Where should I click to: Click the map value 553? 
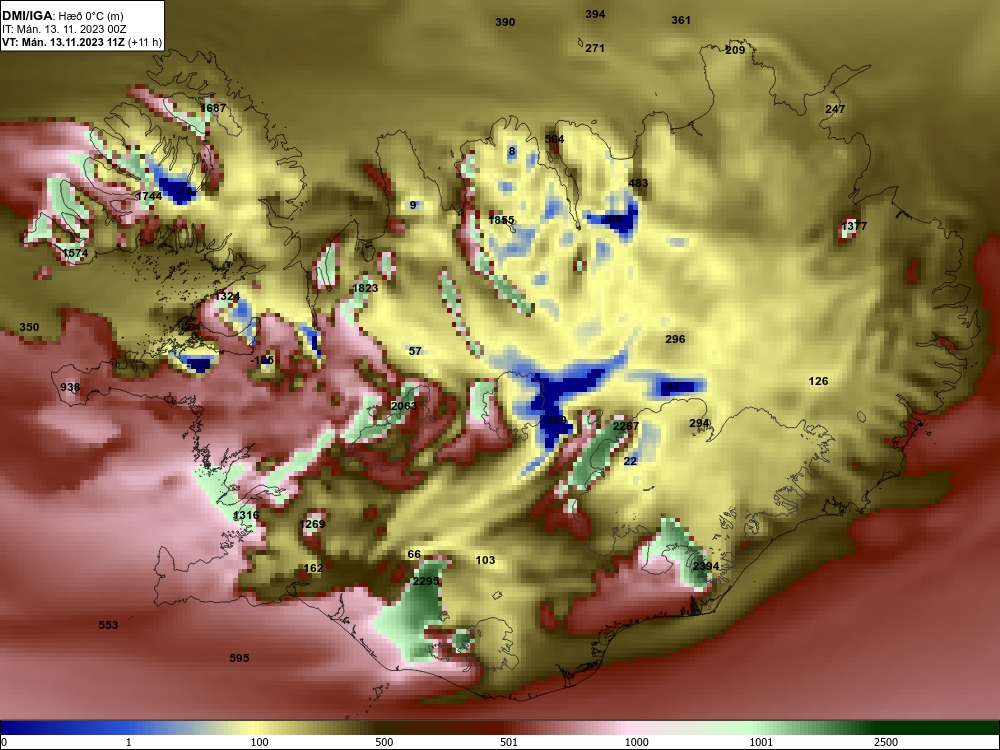tap(108, 625)
